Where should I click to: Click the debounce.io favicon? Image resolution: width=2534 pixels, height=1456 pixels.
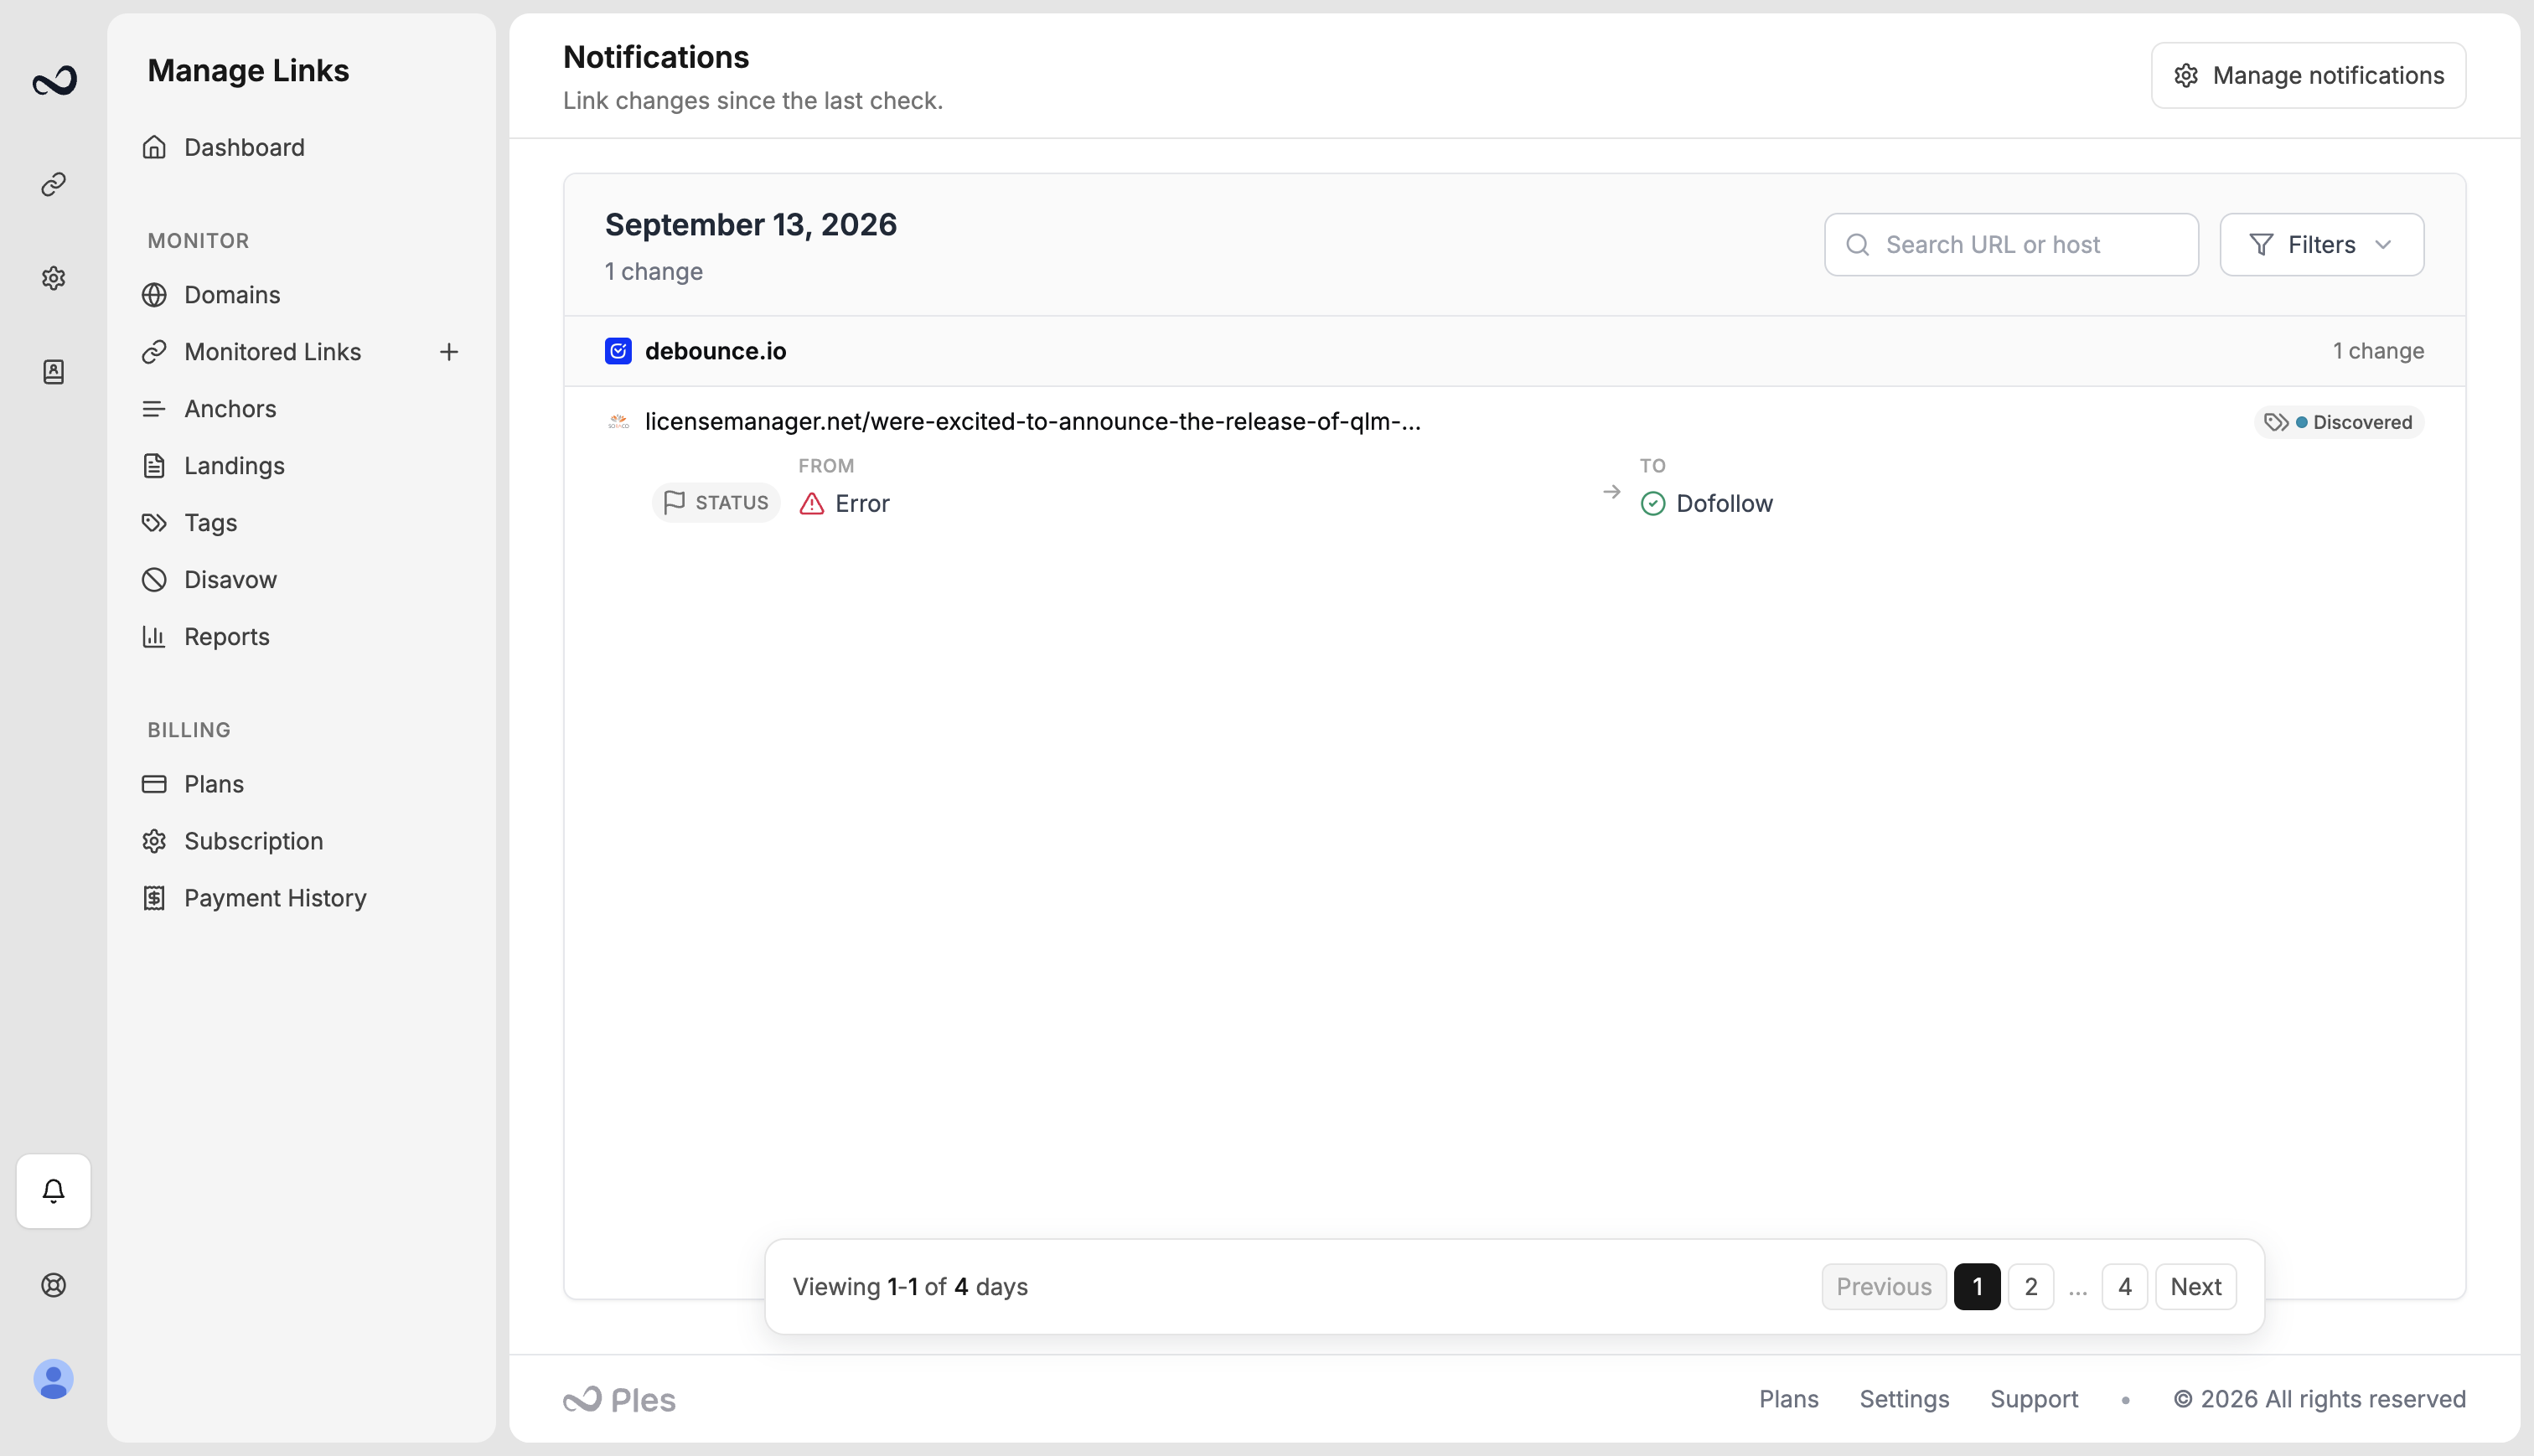[618, 351]
